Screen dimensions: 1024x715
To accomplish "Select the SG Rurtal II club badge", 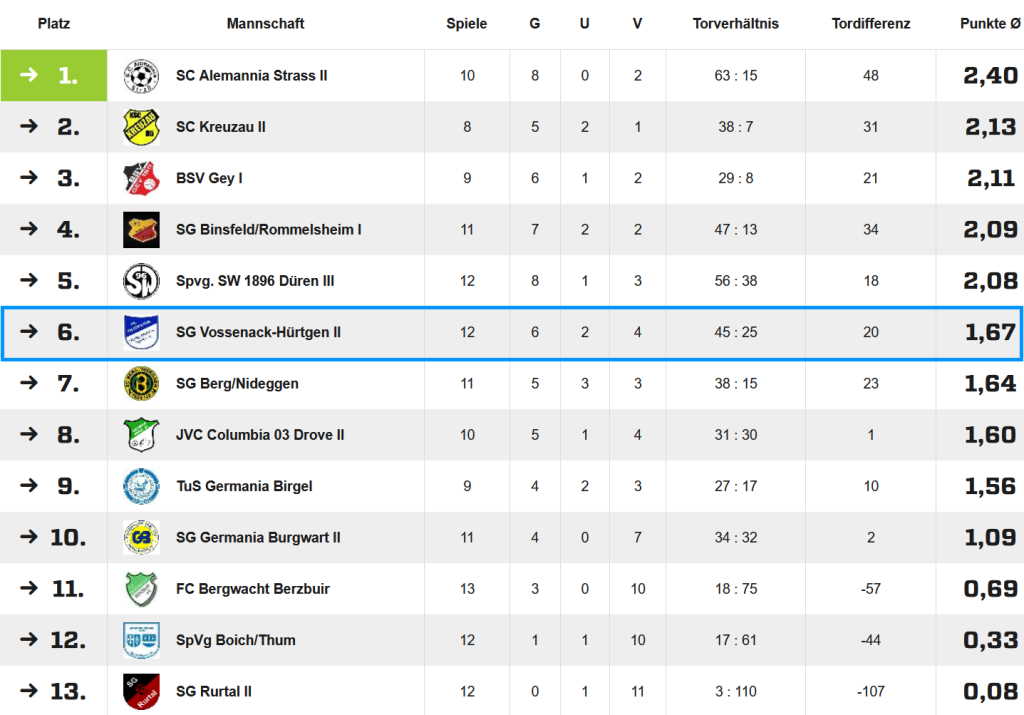I will pyautogui.click(x=141, y=691).
